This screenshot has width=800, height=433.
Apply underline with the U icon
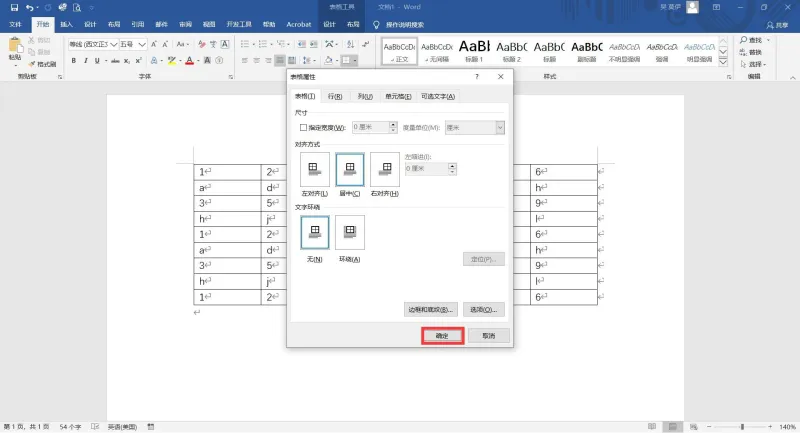97,61
